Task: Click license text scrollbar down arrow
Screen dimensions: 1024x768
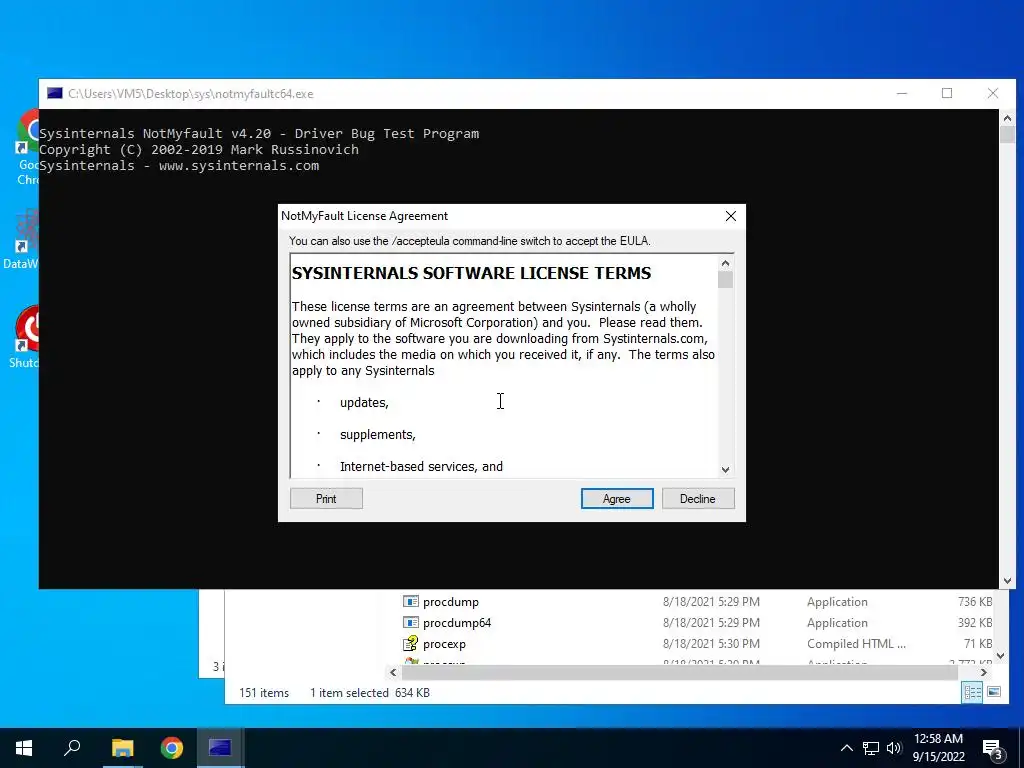Action: [x=725, y=470]
